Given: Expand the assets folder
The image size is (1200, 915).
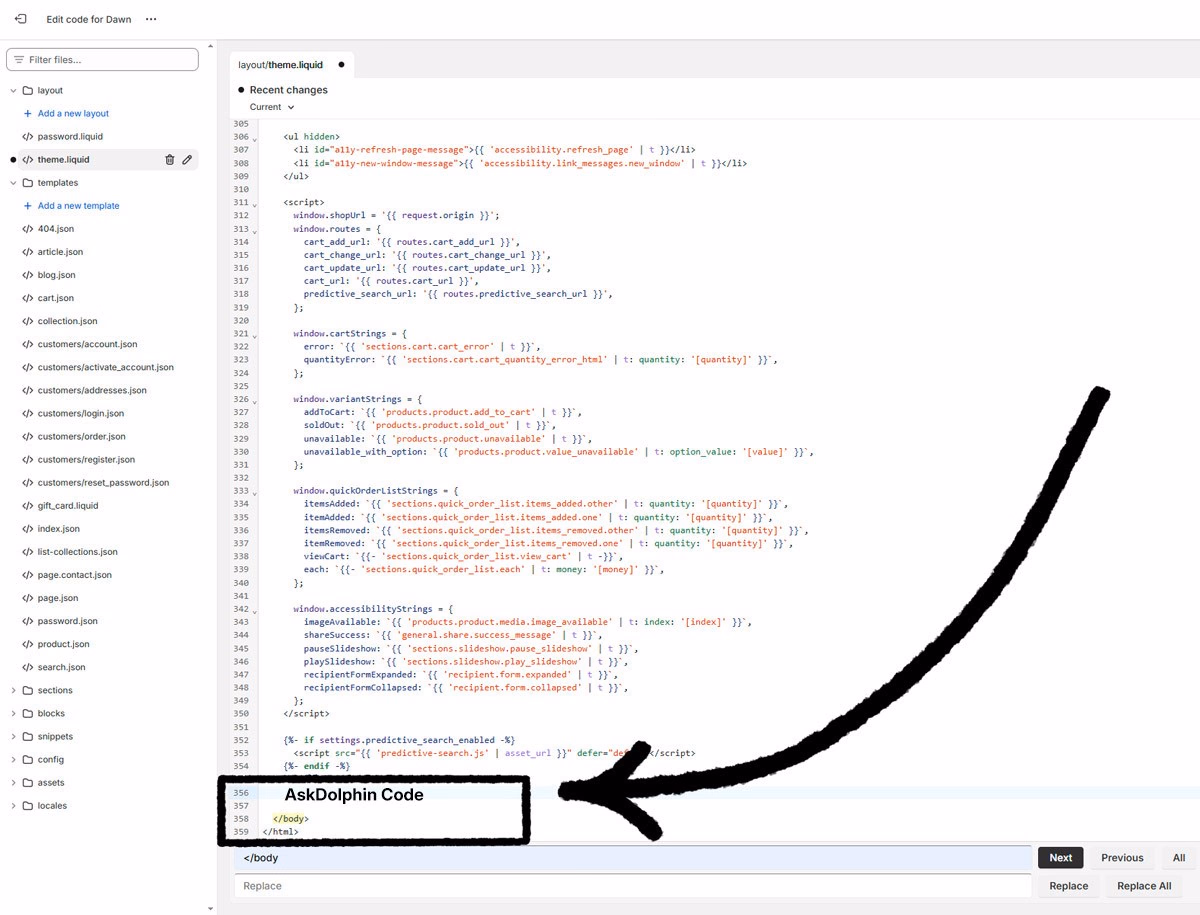Looking at the screenshot, I should click(x=14, y=782).
